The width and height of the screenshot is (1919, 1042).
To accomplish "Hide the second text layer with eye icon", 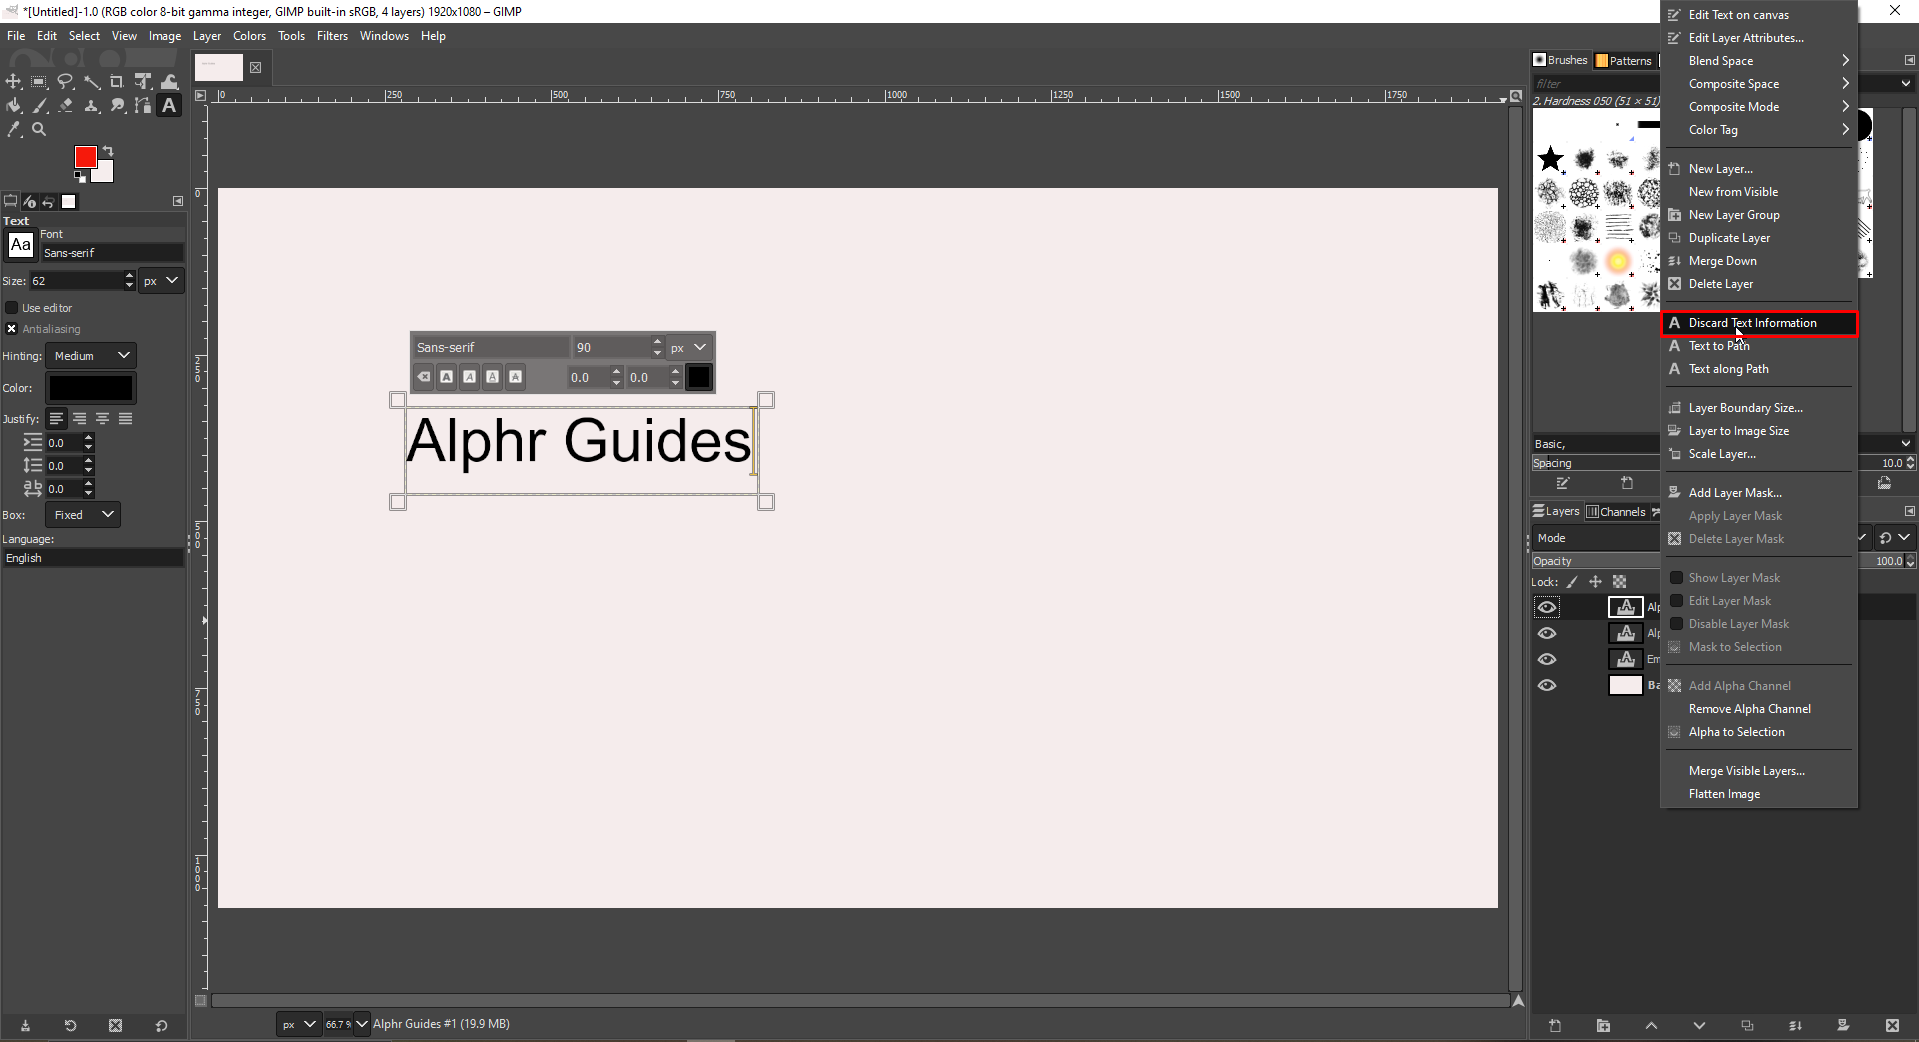I will 1547,633.
